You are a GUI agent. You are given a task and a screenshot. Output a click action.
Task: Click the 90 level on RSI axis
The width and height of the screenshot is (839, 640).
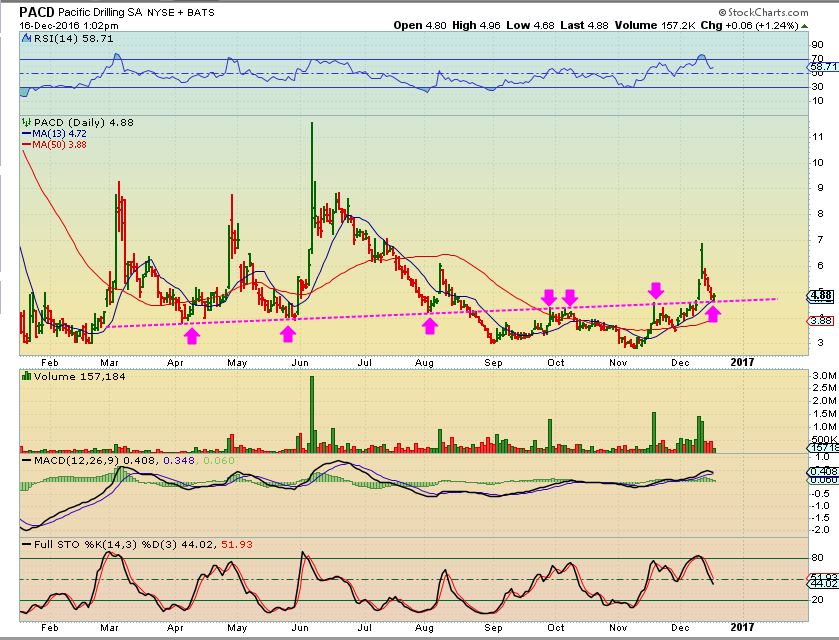(x=817, y=45)
